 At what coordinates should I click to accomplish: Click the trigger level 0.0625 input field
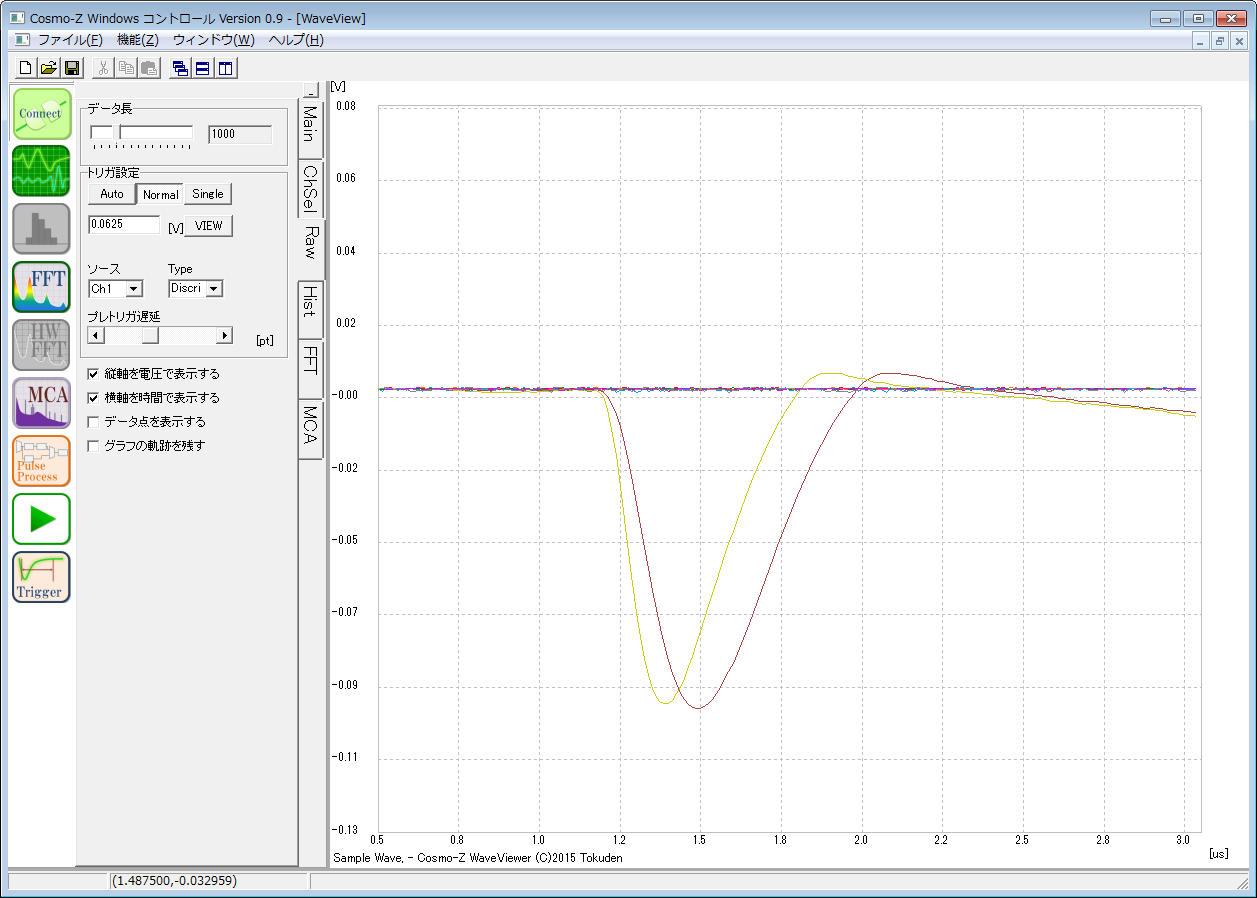pyautogui.click(x=123, y=225)
